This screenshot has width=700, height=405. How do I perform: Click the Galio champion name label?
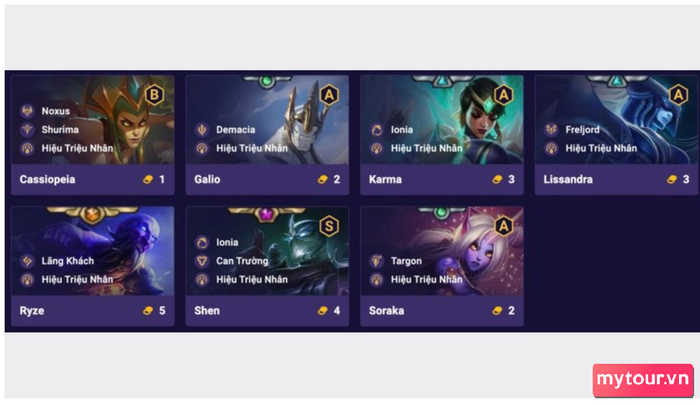207,179
